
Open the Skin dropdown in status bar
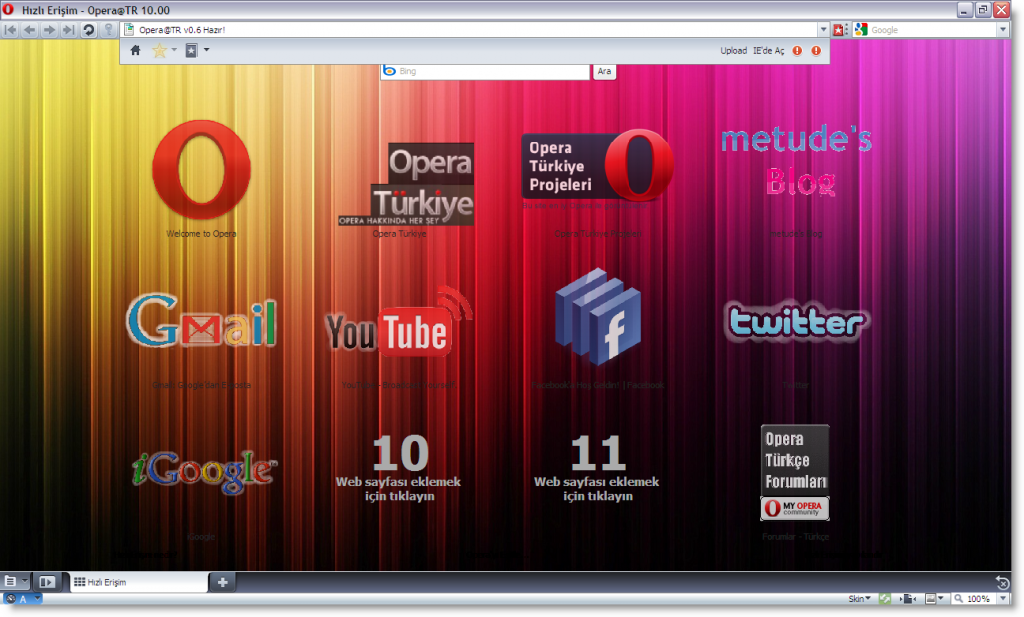click(x=859, y=599)
